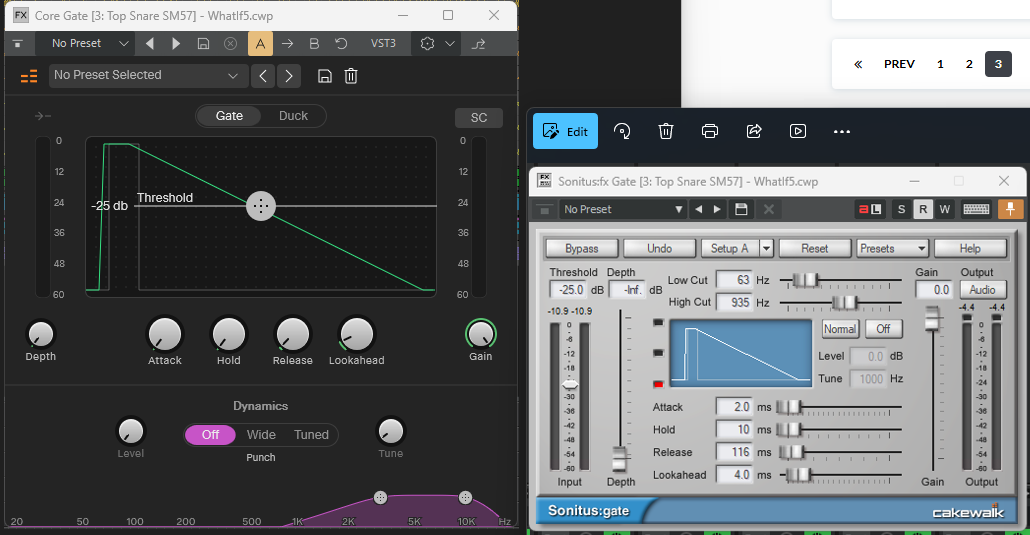Viewport: 1030px width, 535px height.
Task: Click the orange pin icon in Sonitus window
Action: [x=1011, y=209]
